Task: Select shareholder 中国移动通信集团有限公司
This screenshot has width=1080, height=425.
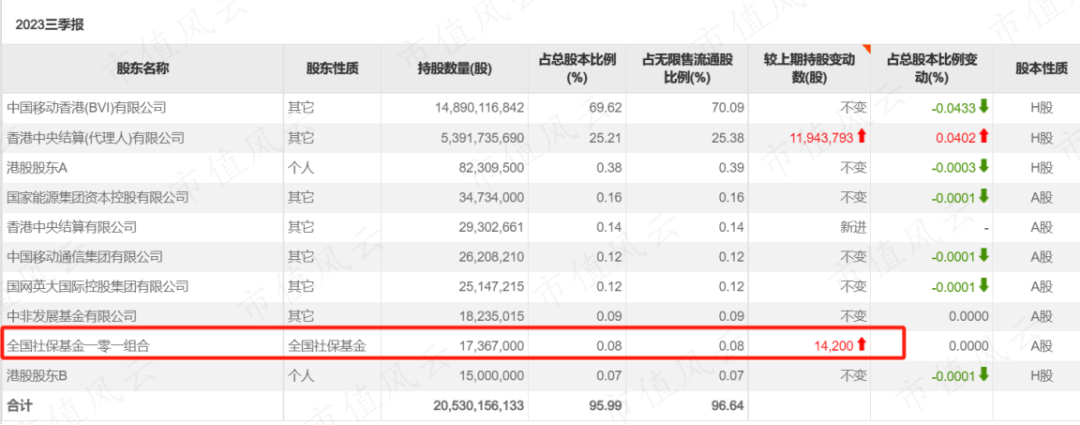Action: (85, 257)
